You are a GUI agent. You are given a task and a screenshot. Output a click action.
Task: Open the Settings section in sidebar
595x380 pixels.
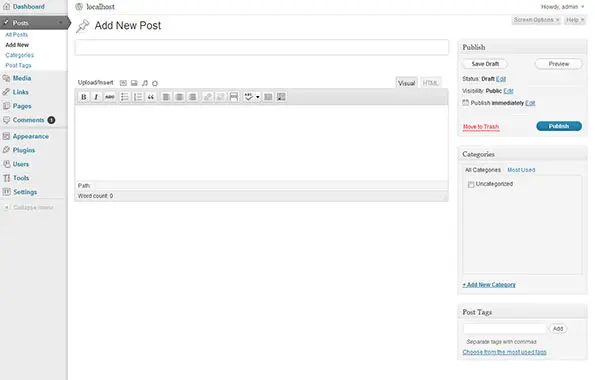(25, 192)
